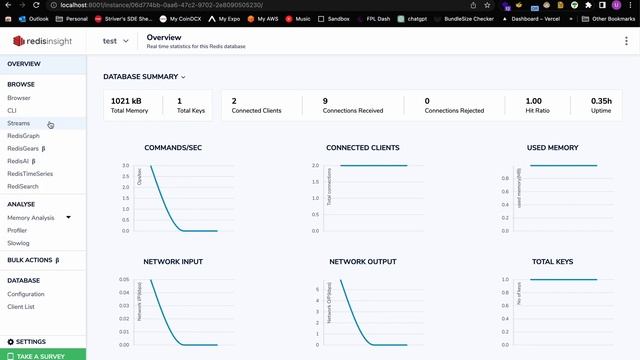This screenshot has width=640, height=360.
Task: Open the Other Bookmarks folder
Action: [609, 19]
